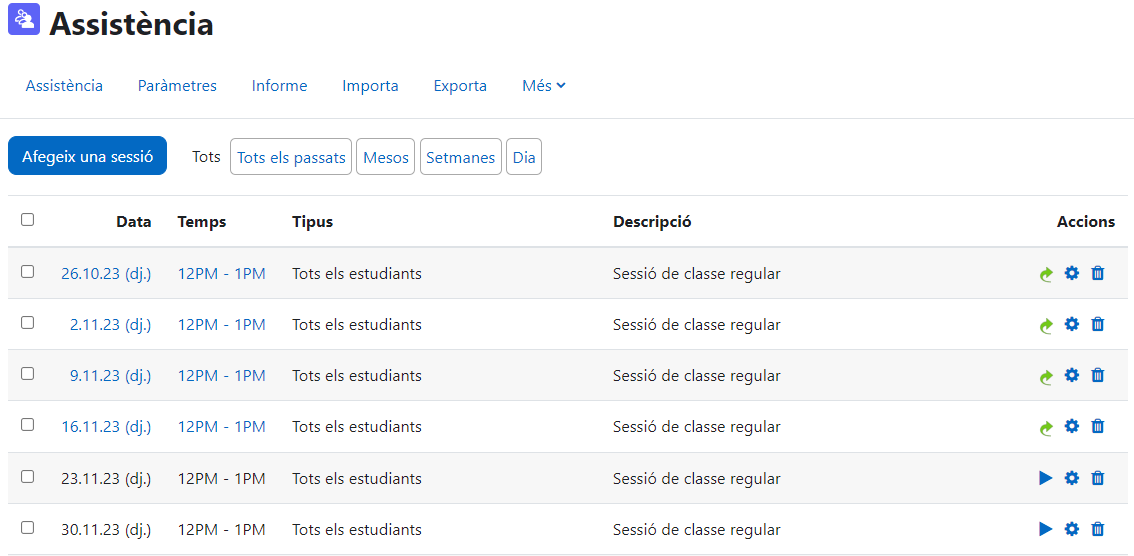Check the box for 9.11.23 session

pos(27,374)
